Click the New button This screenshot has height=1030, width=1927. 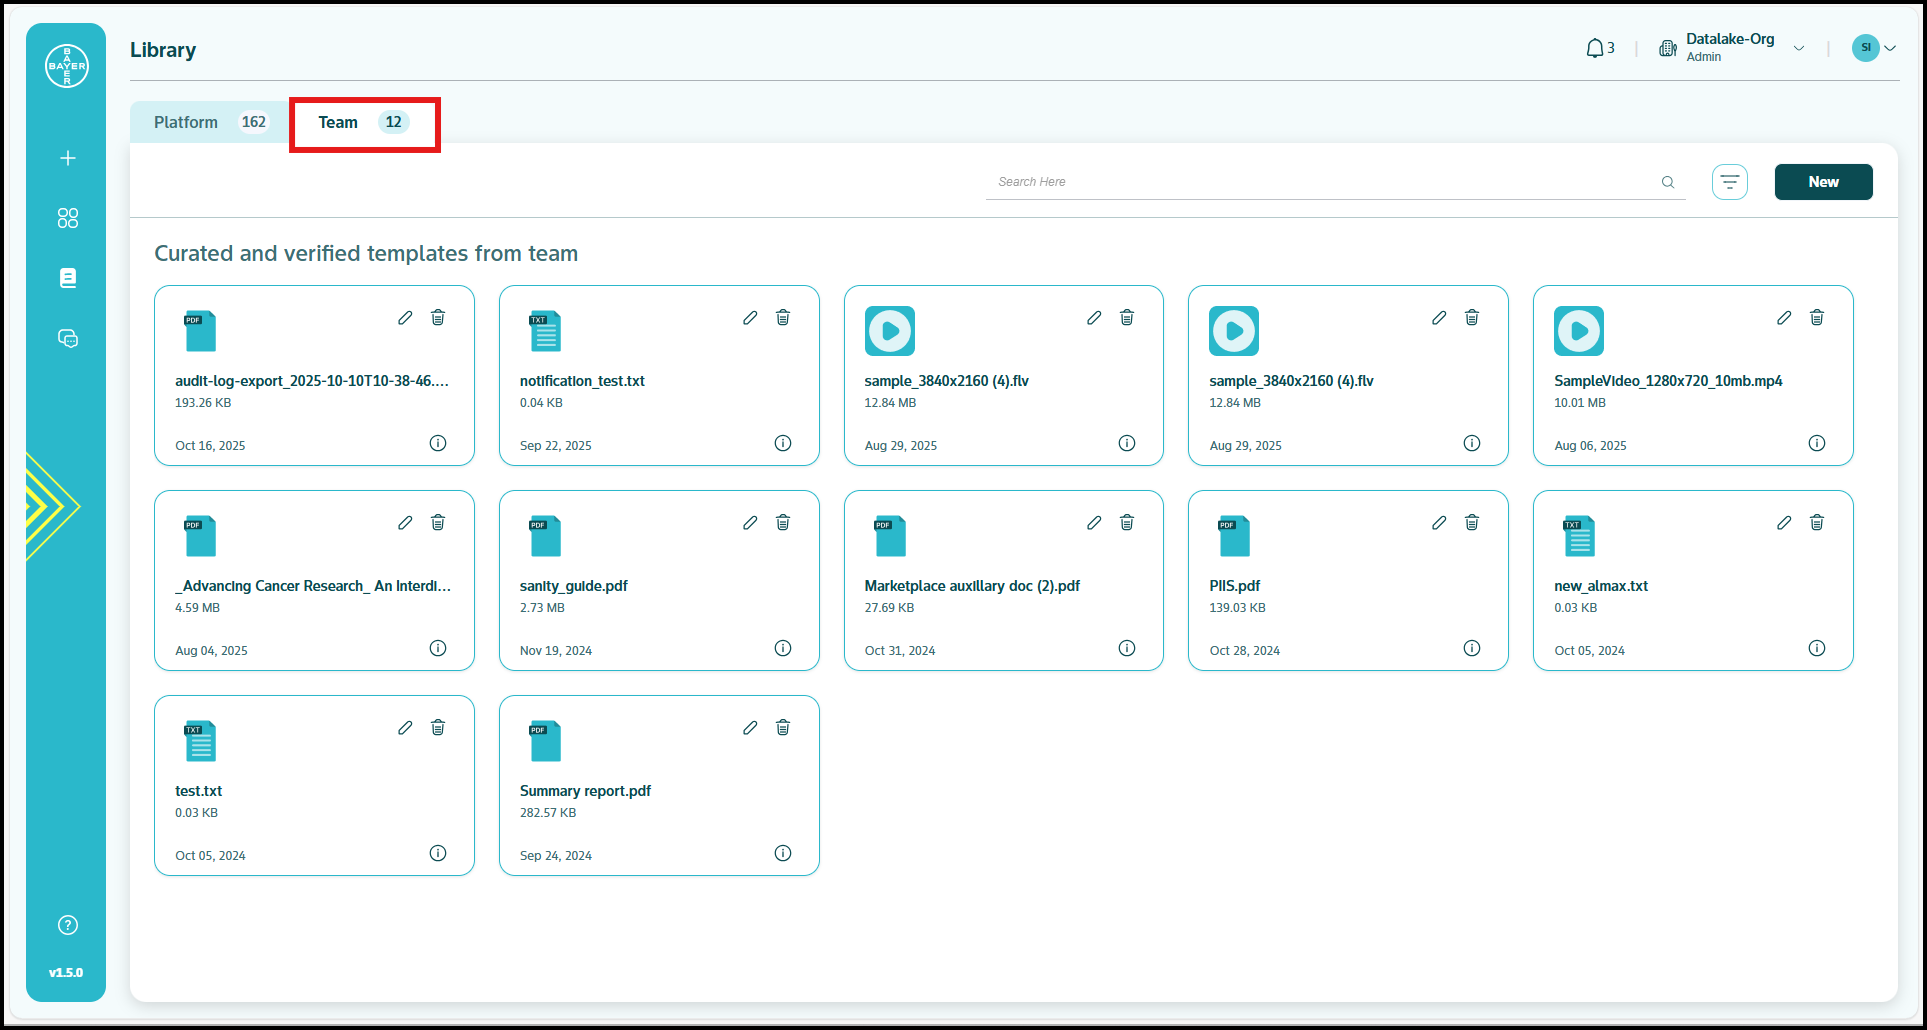(1822, 182)
